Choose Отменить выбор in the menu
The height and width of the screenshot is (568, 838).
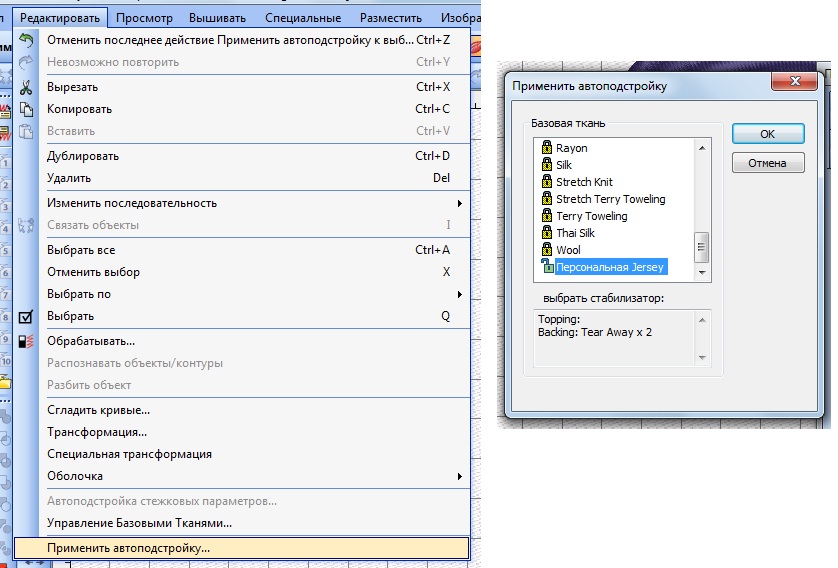click(x=242, y=272)
